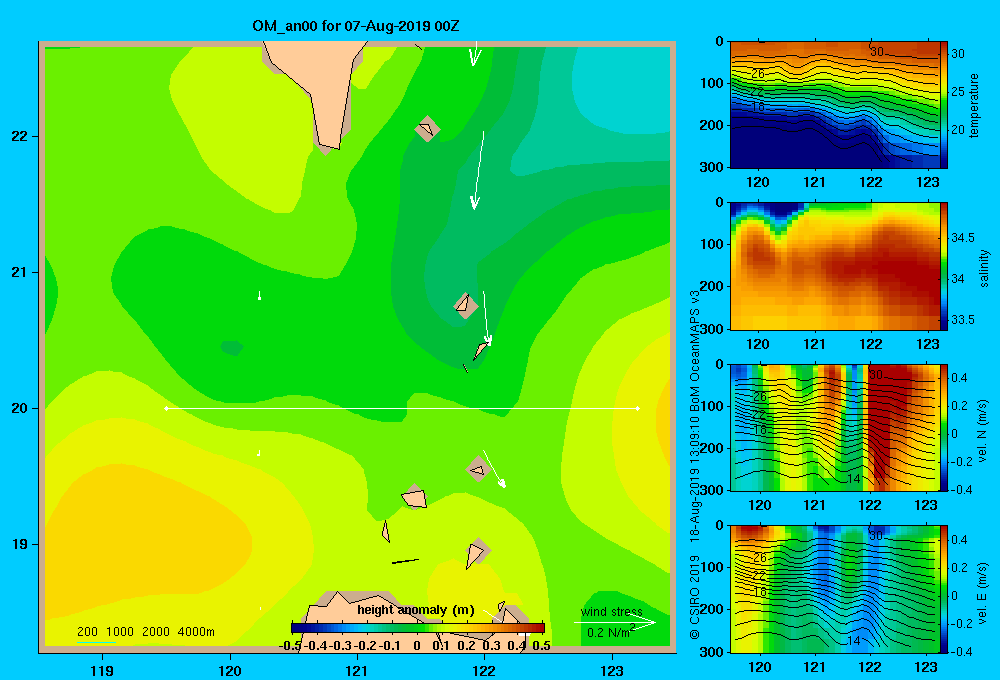Open the temperature depth section plot
The width and height of the screenshot is (1000, 680).
(834, 105)
